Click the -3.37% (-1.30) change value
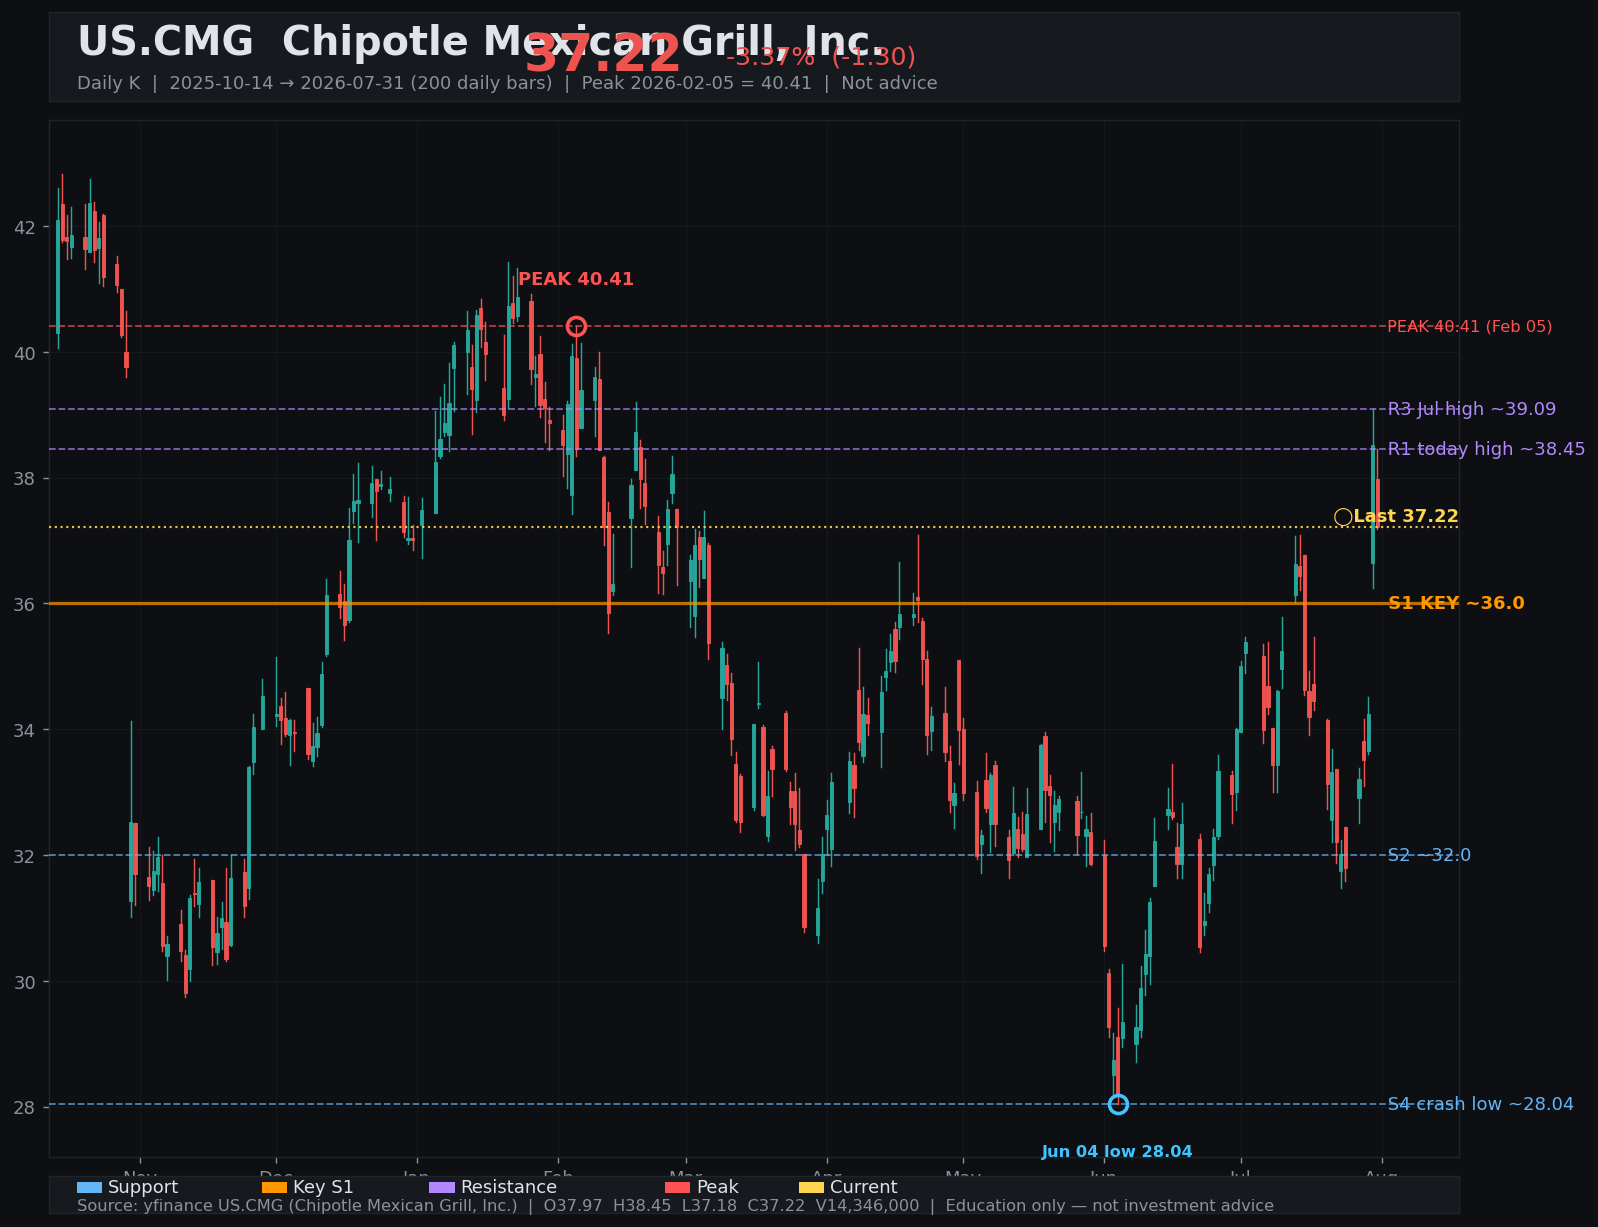Image resolution: width=1598 pixels, height=1227 pixels. coord(821,57)
